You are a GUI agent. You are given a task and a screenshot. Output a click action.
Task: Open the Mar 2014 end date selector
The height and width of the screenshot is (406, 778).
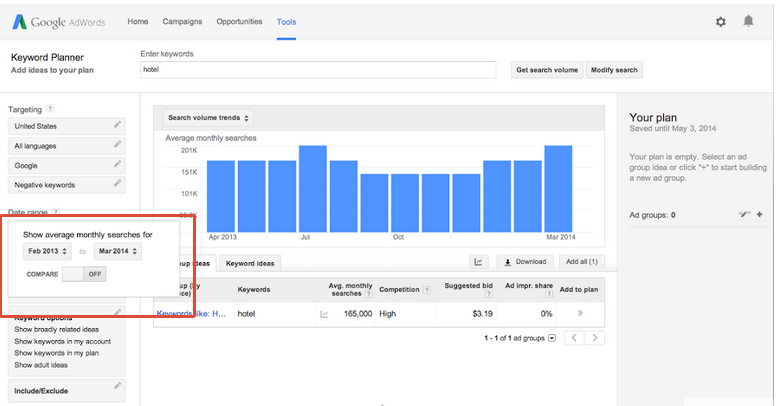118,251
